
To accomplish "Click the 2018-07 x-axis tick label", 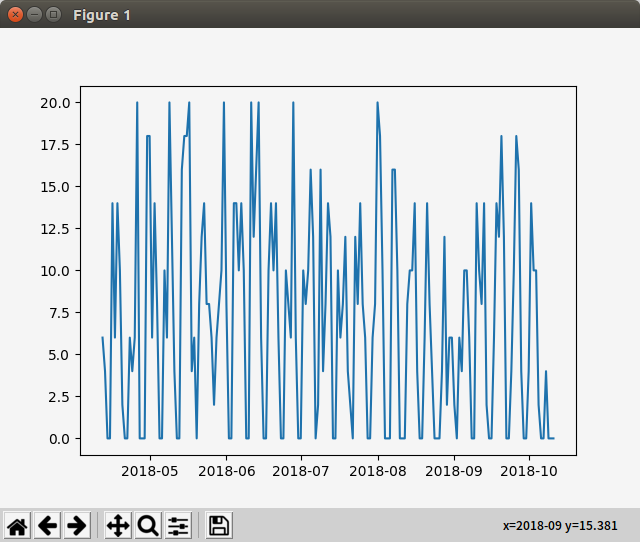I will (x=301, y=470).
